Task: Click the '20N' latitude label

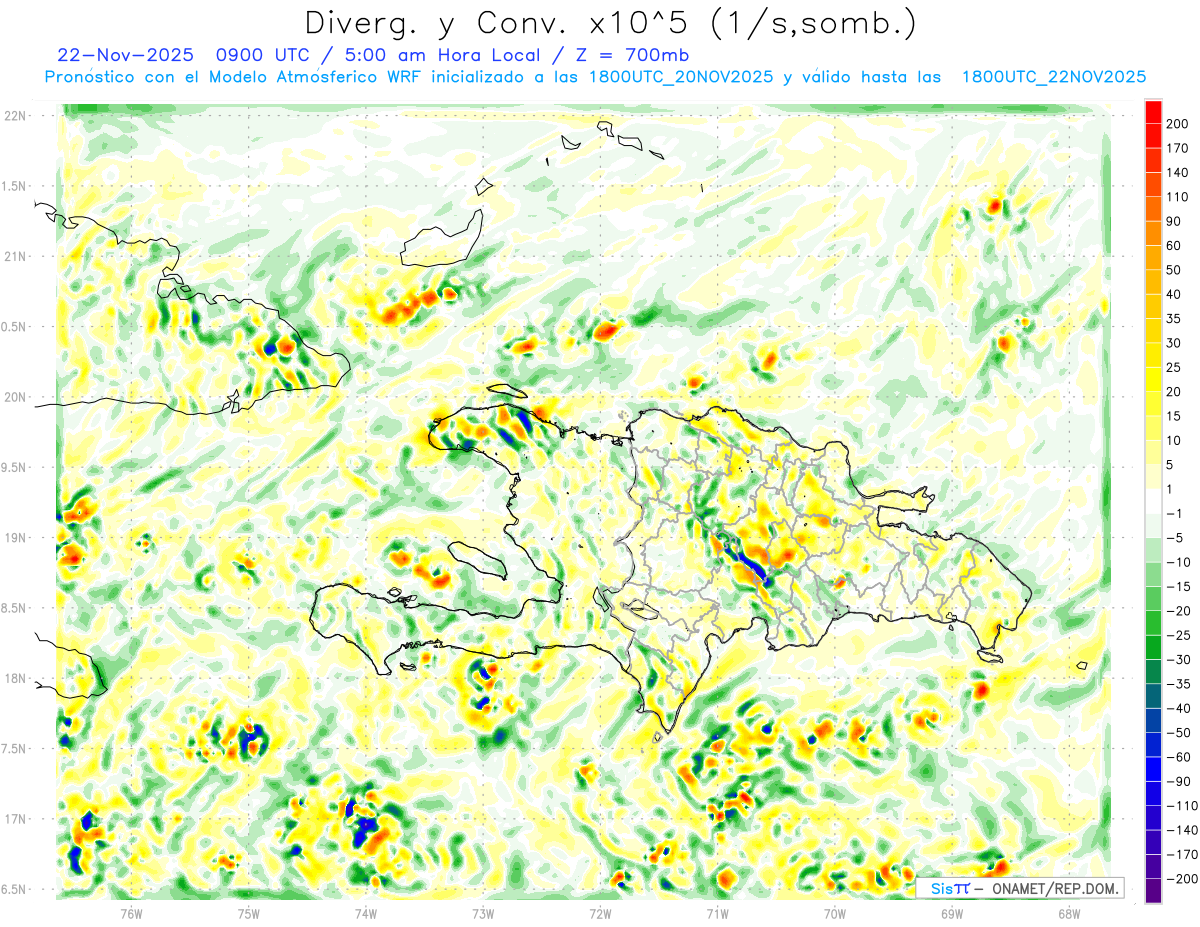Action: point(14,397)
